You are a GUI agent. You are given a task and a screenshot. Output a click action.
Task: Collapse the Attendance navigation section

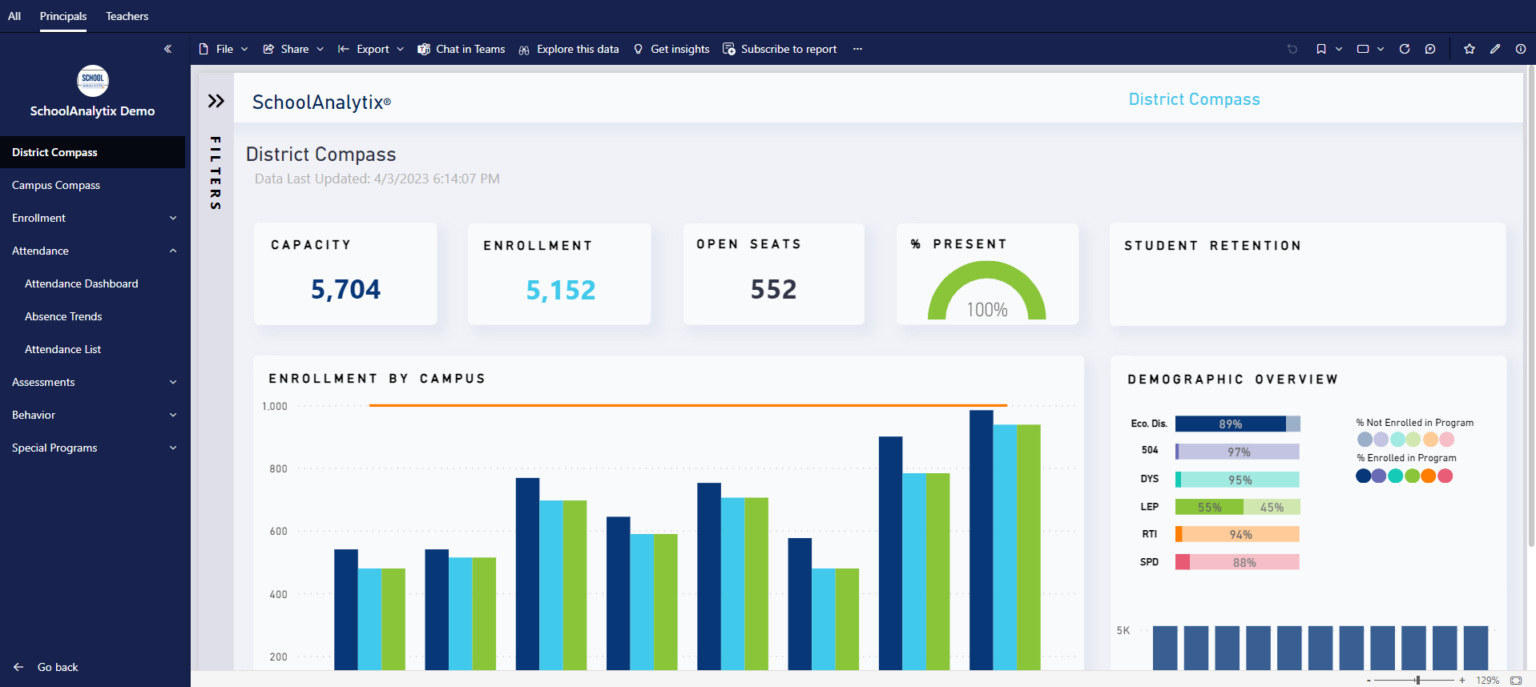click(173, 251)
